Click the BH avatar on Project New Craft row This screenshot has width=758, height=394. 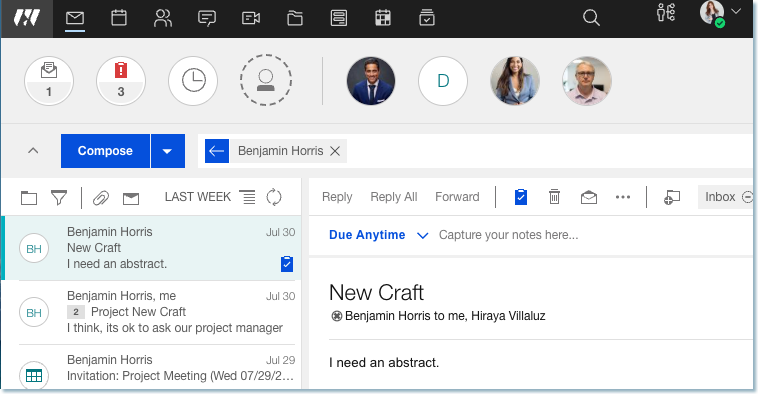pyautogui.click(x=34, y=312)
